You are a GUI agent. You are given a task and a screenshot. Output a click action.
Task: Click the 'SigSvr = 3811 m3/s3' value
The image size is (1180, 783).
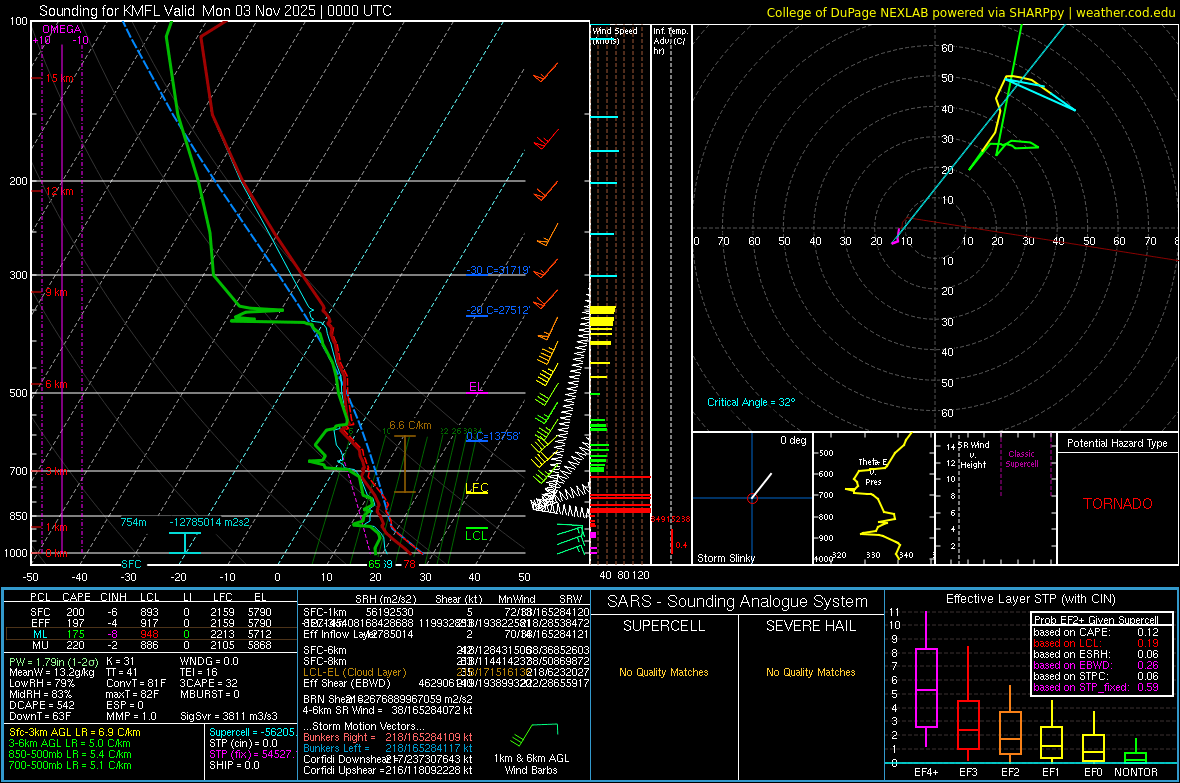[x=229, y=716]
